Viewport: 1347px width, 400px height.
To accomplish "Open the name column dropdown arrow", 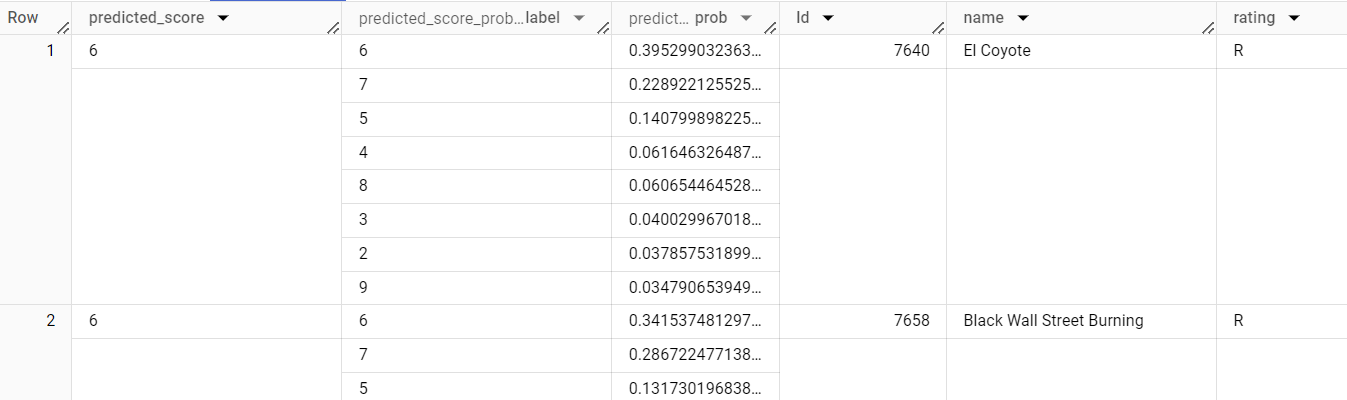I will pos(1023,18).
